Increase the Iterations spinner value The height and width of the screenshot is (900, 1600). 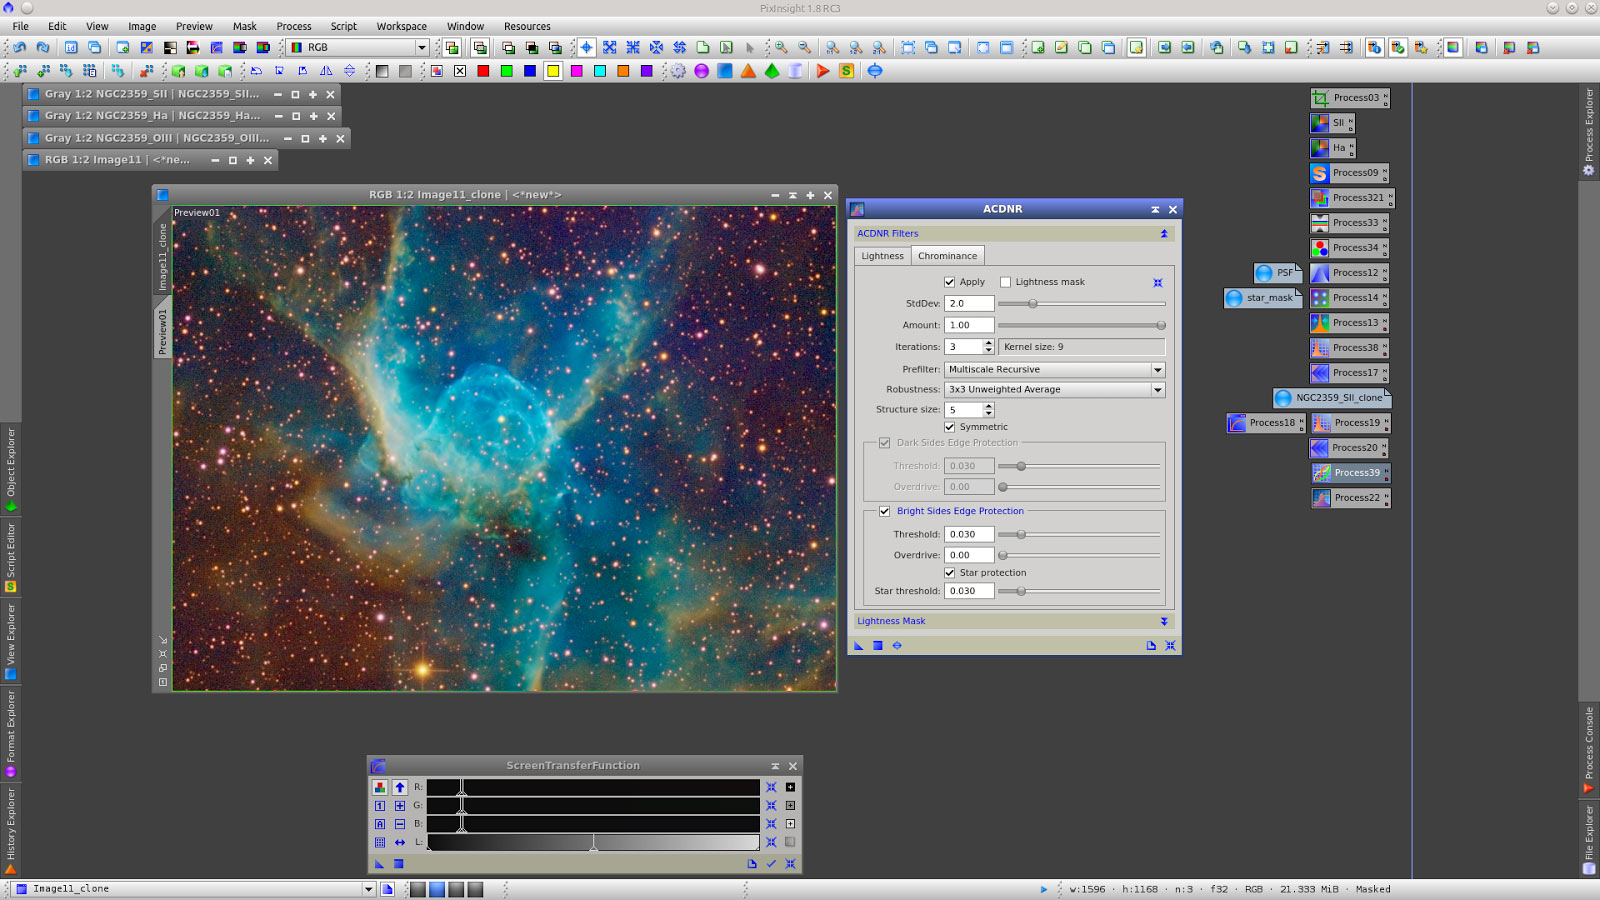pos(989,343)
